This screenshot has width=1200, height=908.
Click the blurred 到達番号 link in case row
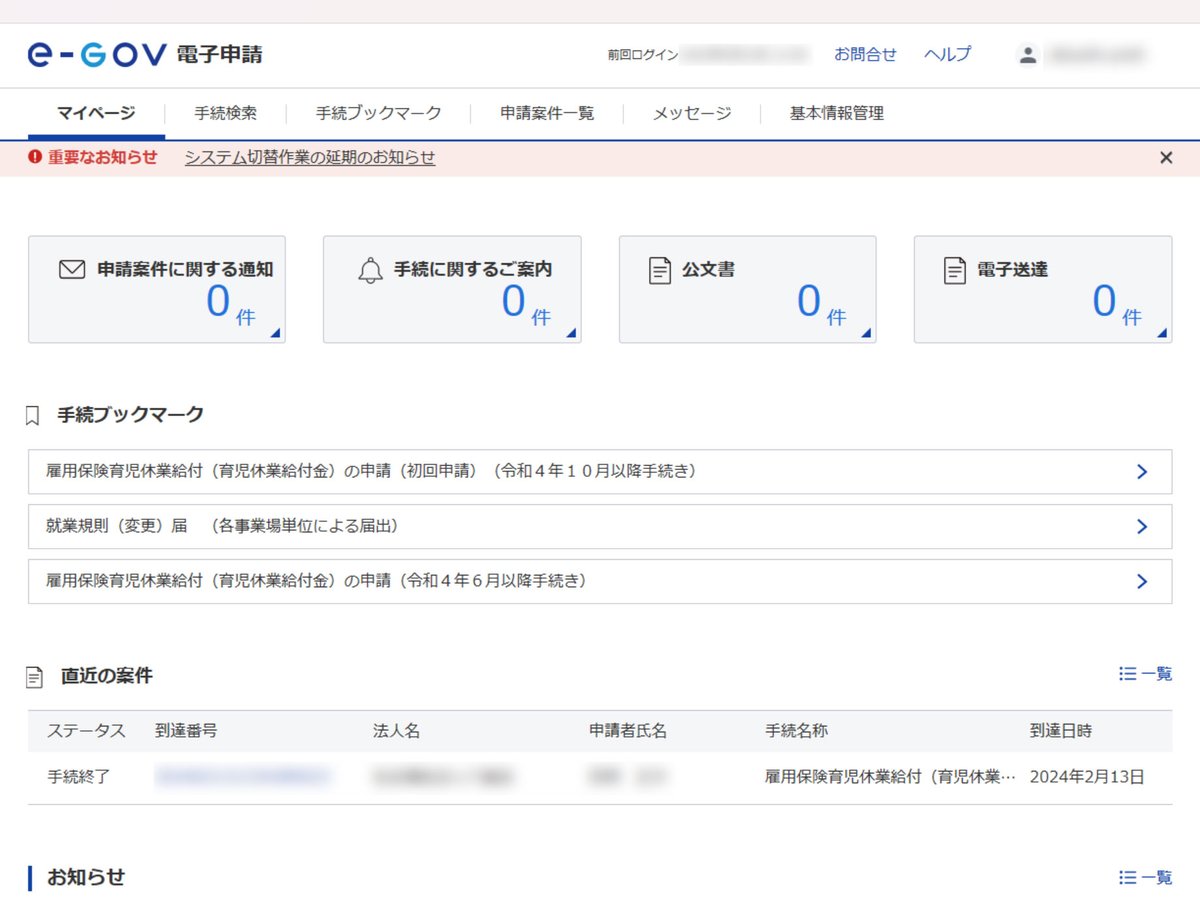click(243, 776)
